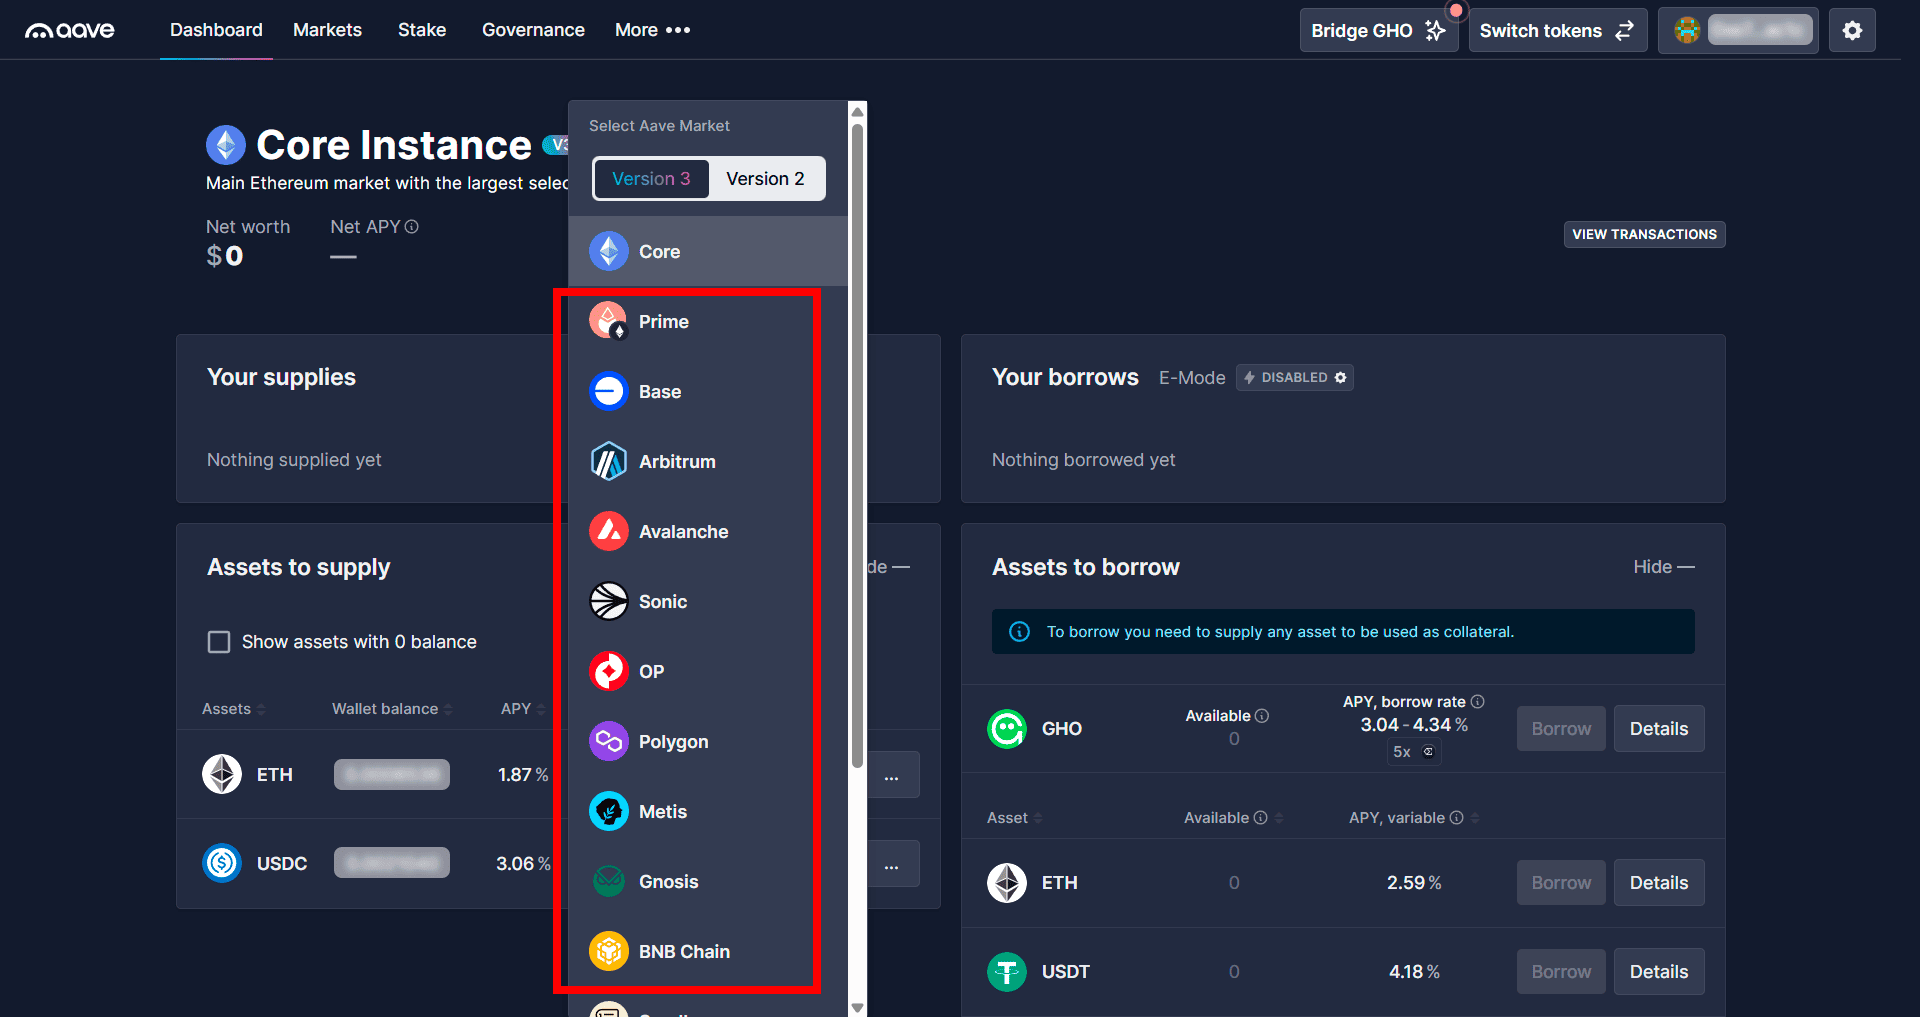
Task: Click Borrow button for ETH
Action: [1561, 883]
